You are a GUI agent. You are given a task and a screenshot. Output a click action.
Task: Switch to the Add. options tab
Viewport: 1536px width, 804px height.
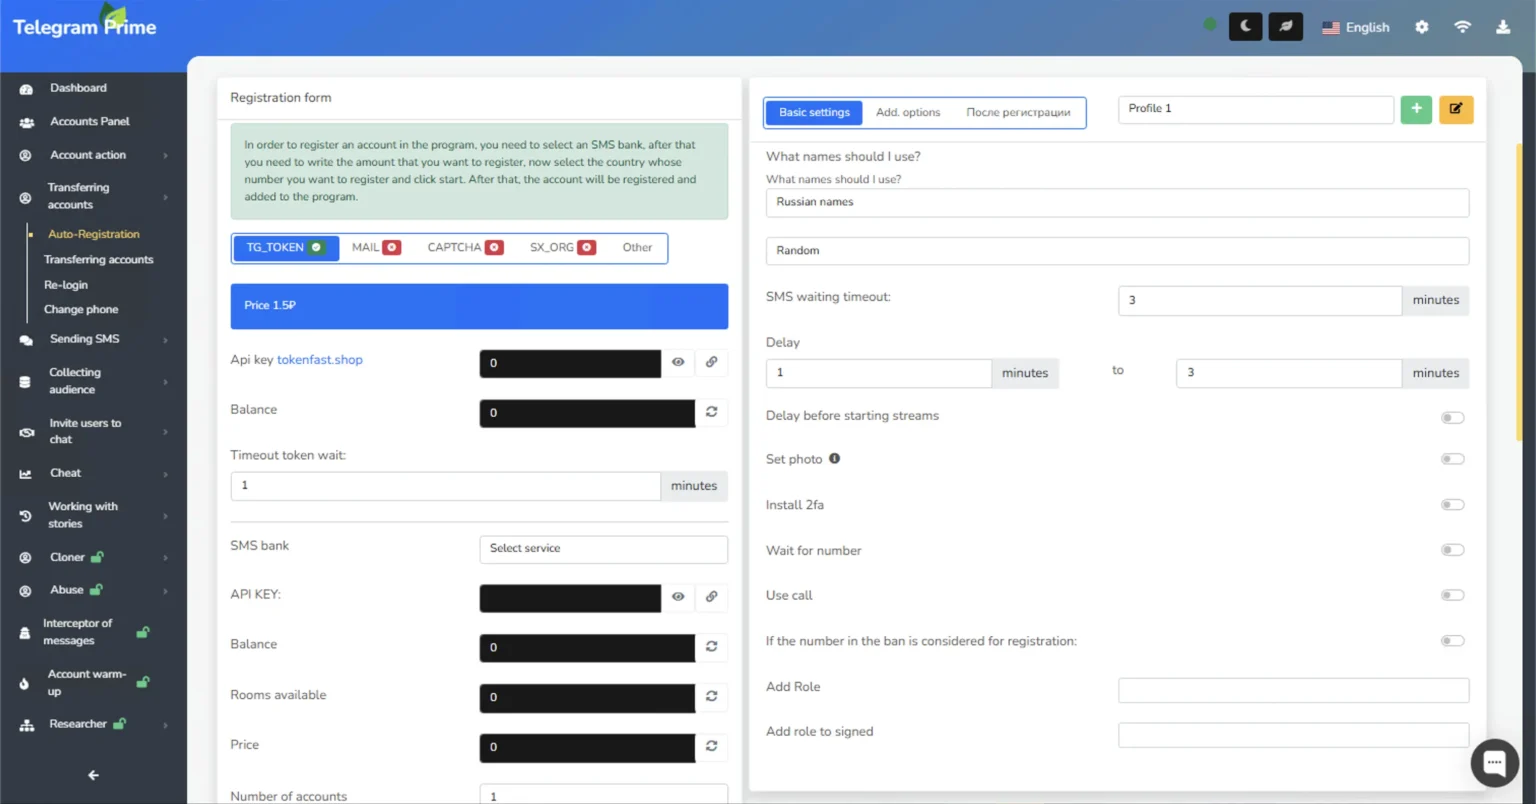pyautogui.click(x=908, y=113)
